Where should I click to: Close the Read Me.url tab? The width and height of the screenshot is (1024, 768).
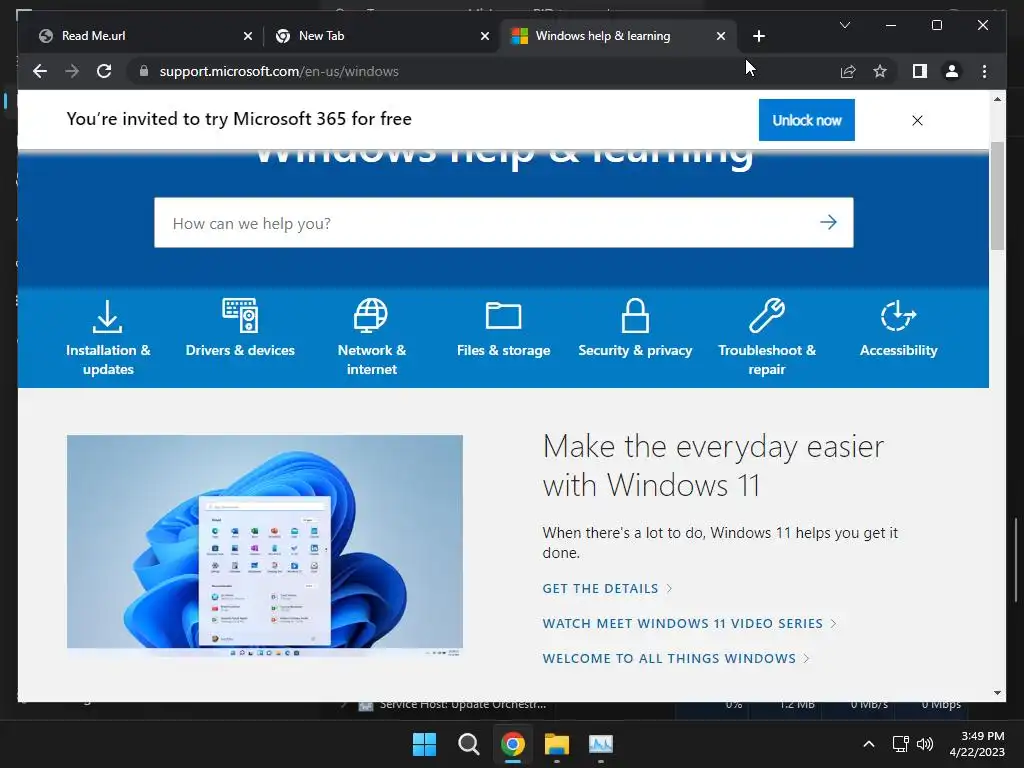(248, 36)
